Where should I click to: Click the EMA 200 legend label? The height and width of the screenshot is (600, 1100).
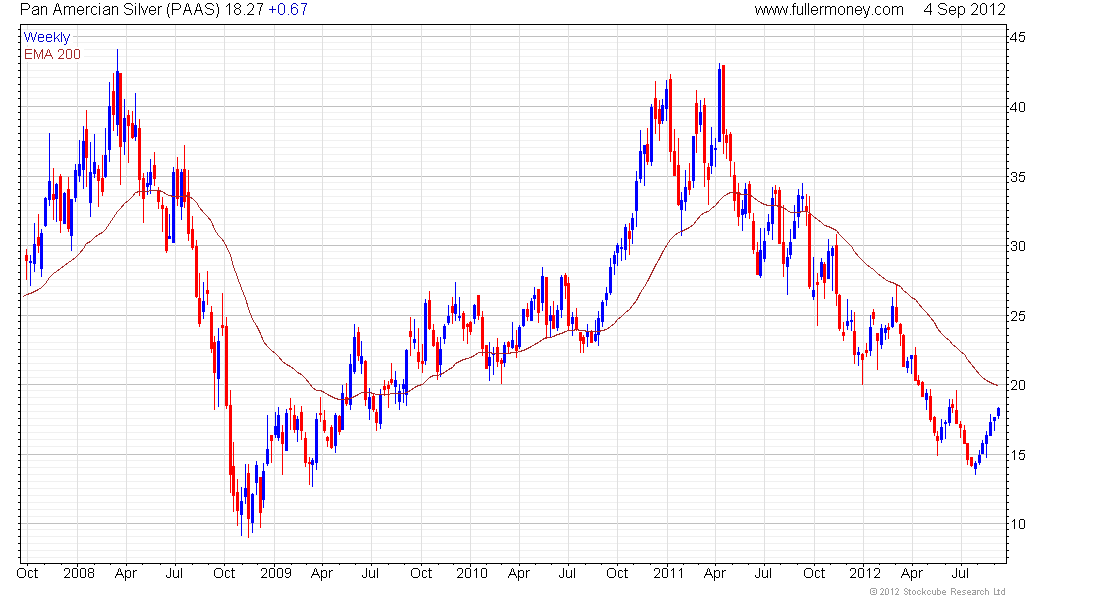[x=52, y=54]
